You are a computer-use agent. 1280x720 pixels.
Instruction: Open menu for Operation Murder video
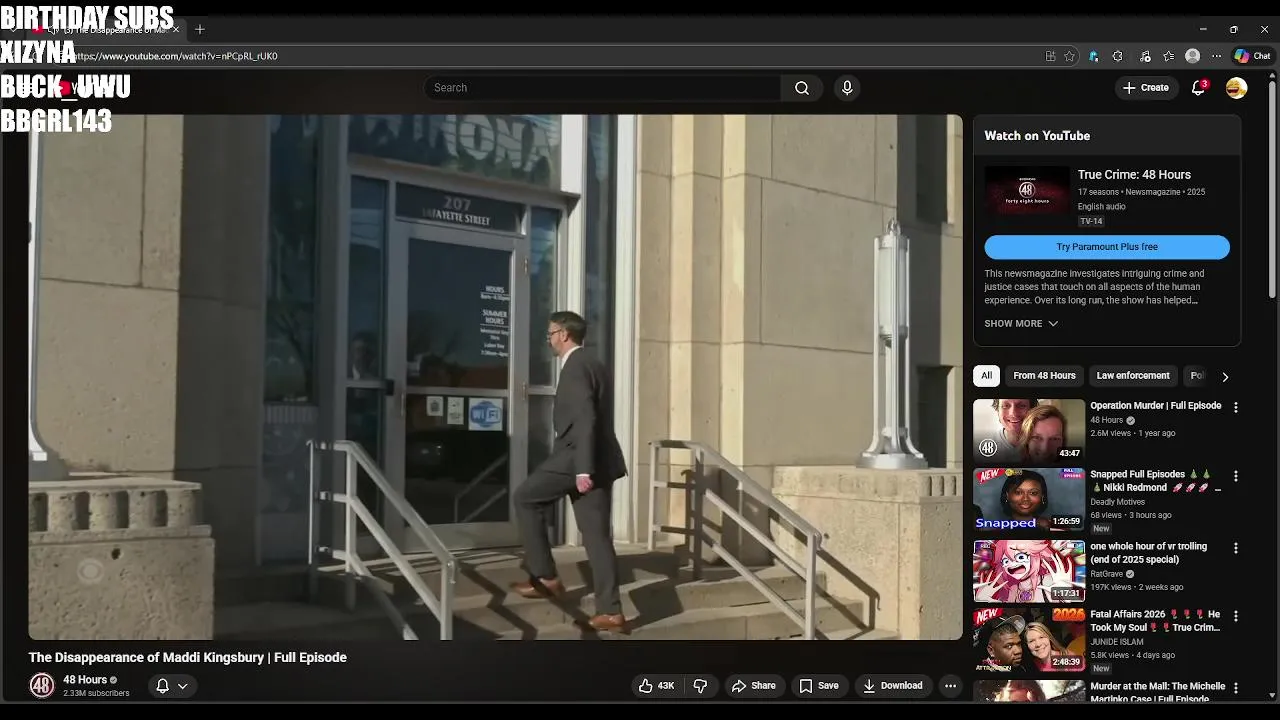pos(1236,407)
